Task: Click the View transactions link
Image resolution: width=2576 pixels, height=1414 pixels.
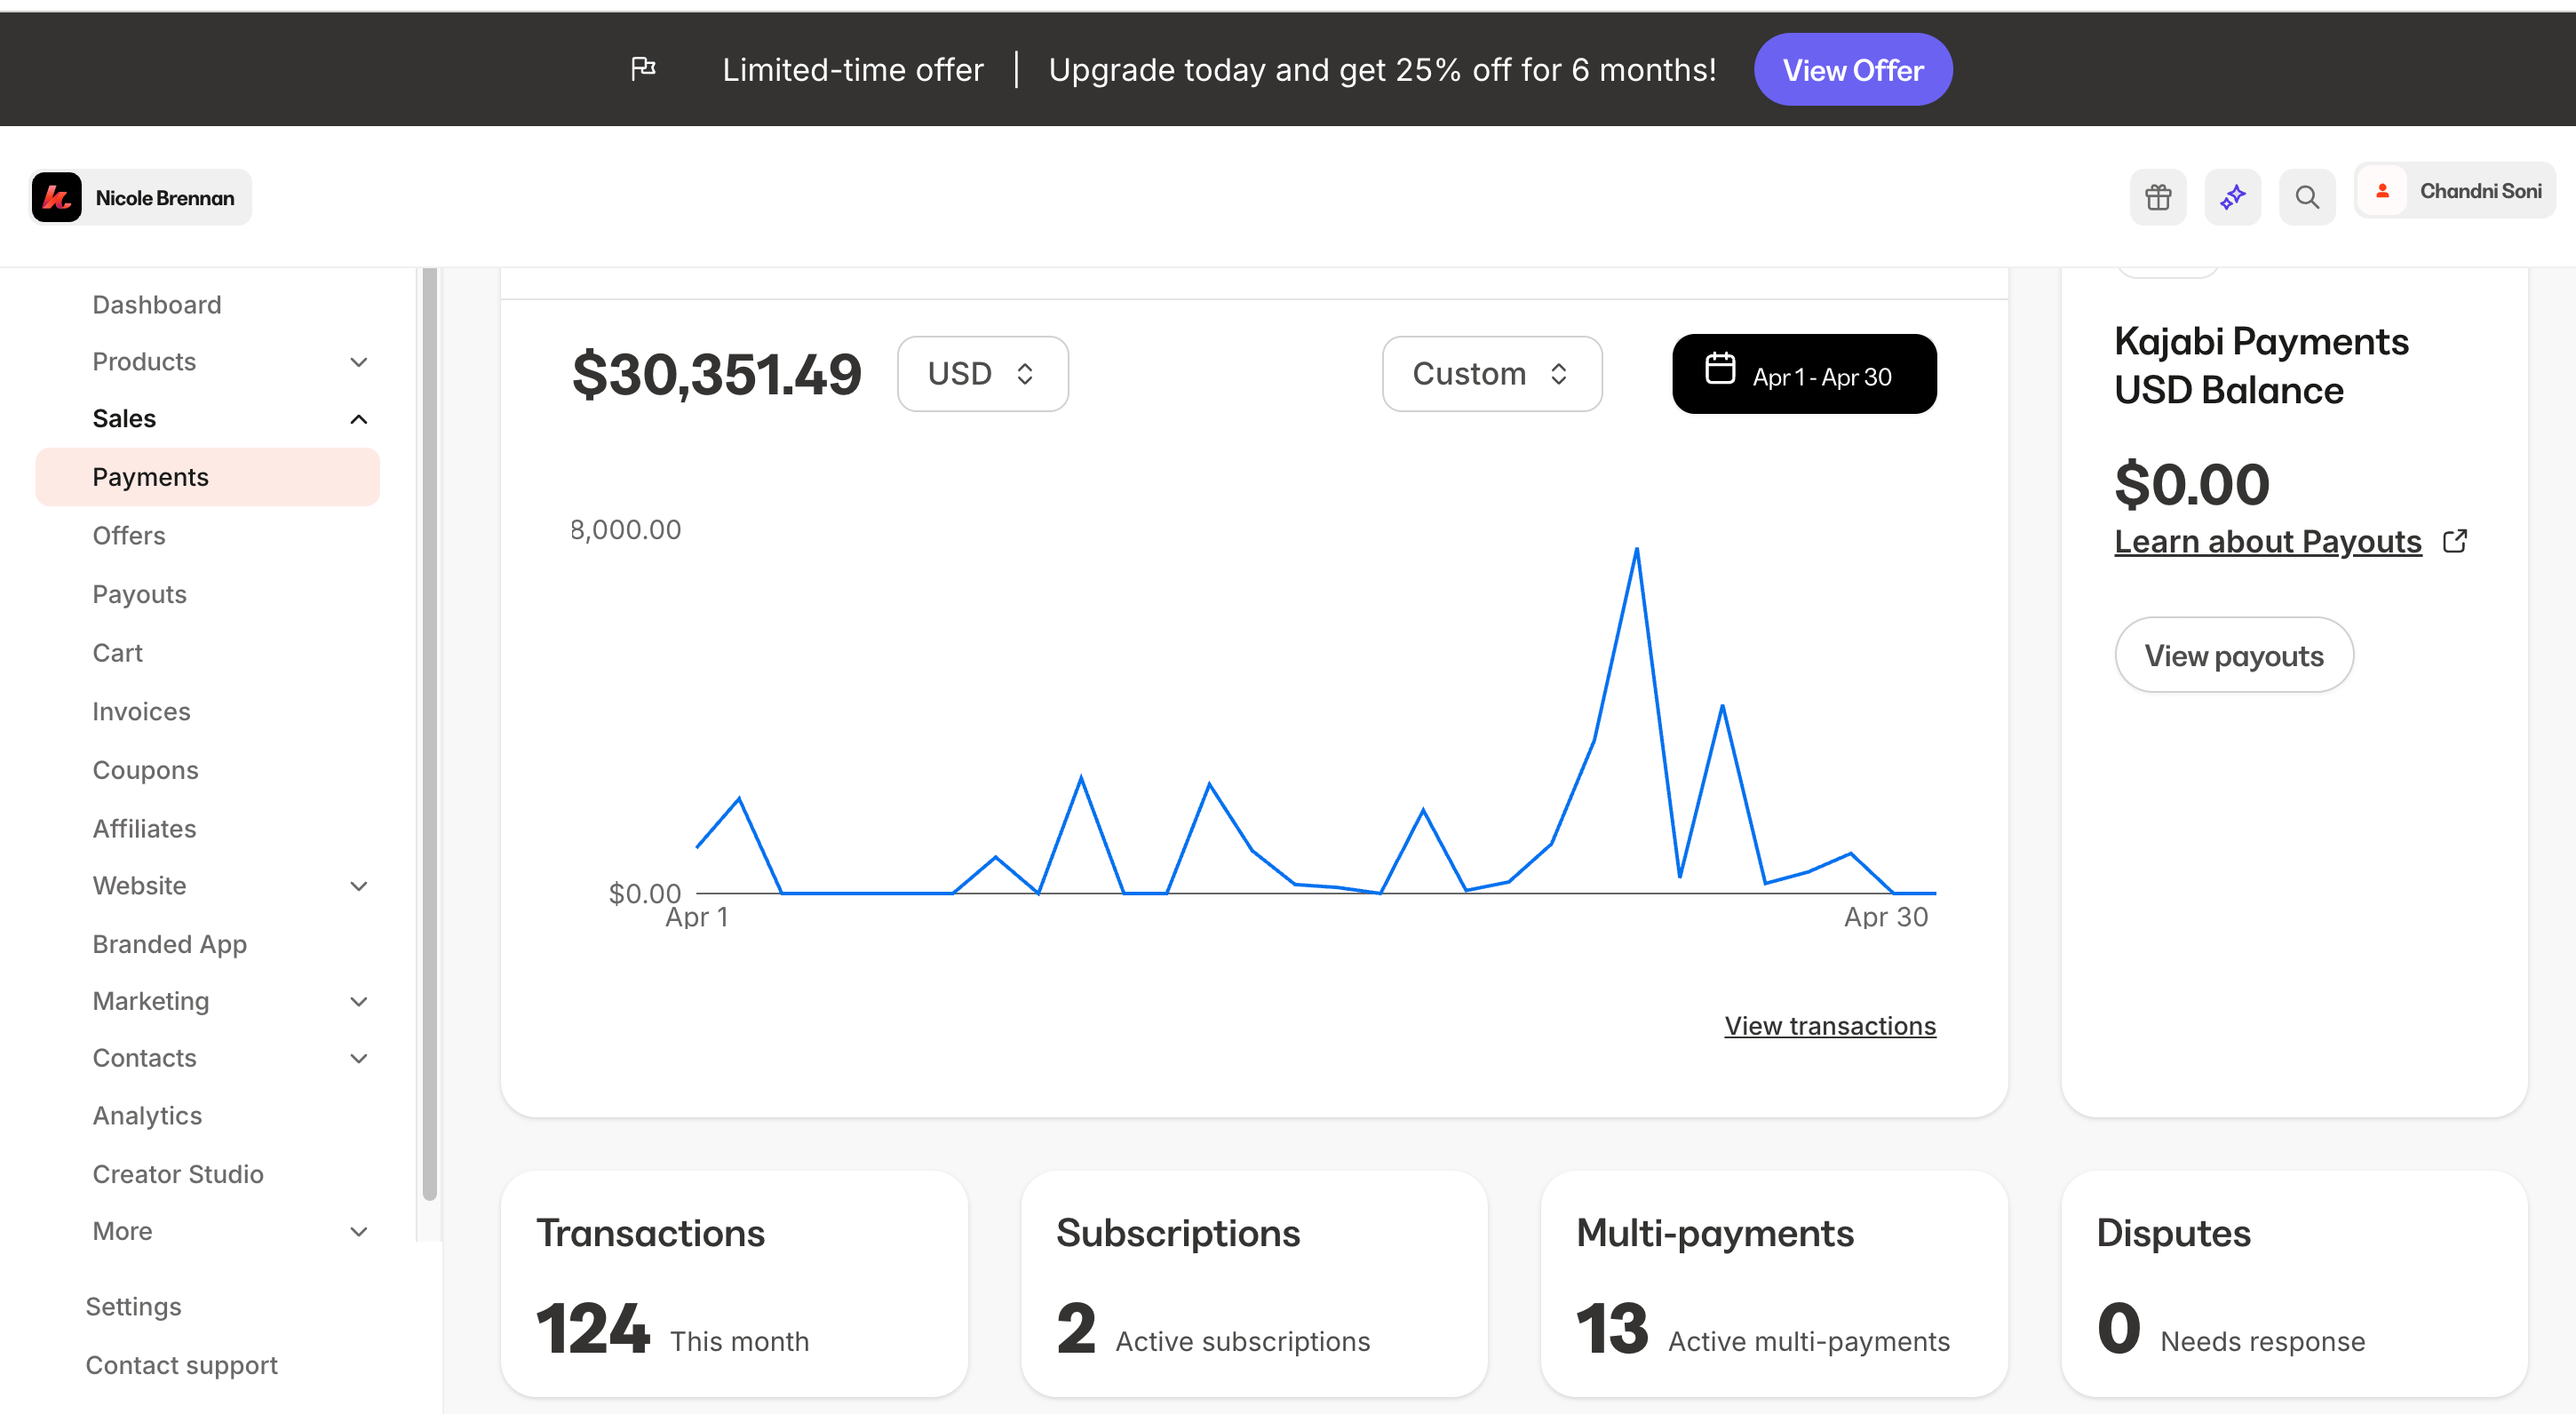Action: click(x=1829, y=1025)
